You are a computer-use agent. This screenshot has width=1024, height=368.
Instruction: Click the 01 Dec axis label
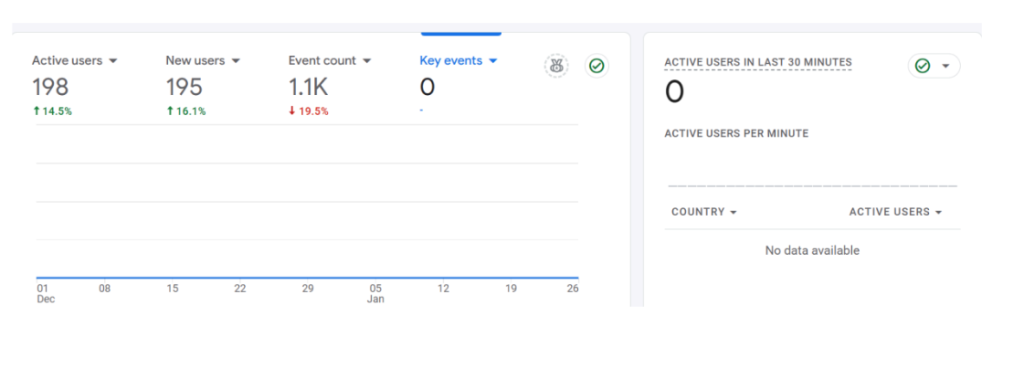point(45,294)
